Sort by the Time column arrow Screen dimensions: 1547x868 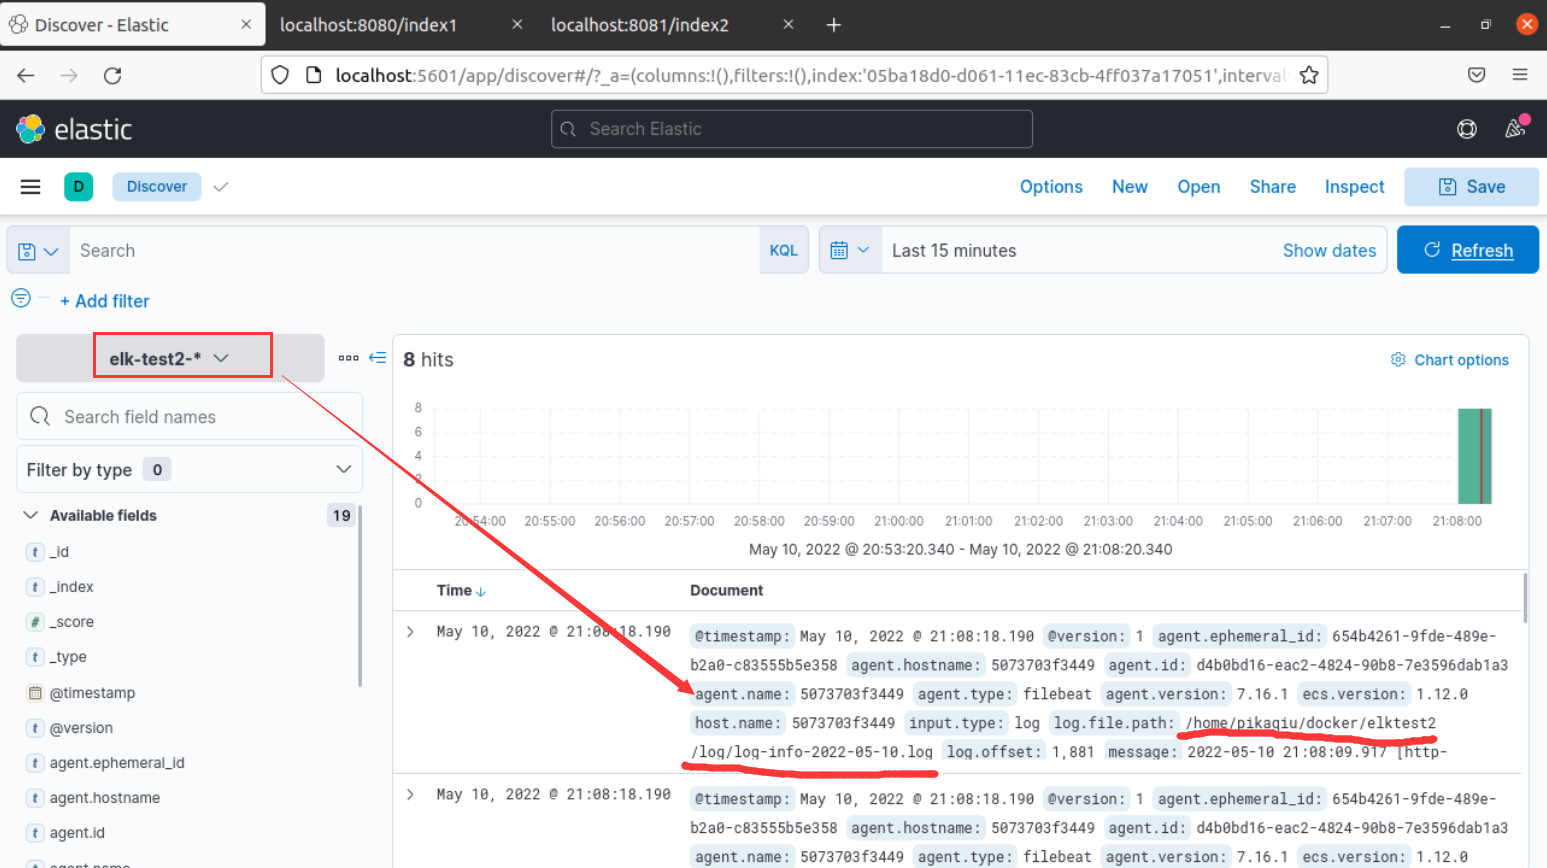481,592
